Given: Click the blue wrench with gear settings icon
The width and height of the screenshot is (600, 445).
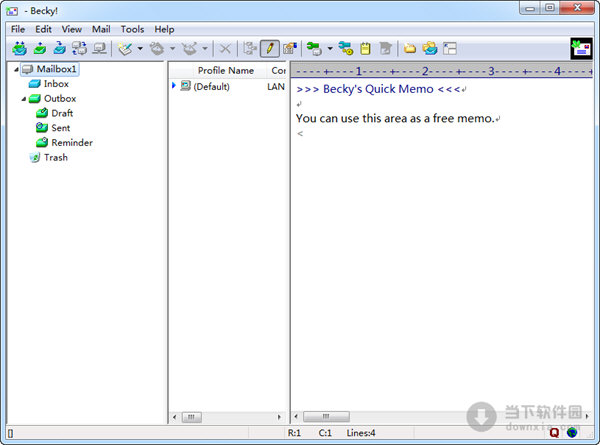Looking at the screenshot, I should (x=346, y=49).
